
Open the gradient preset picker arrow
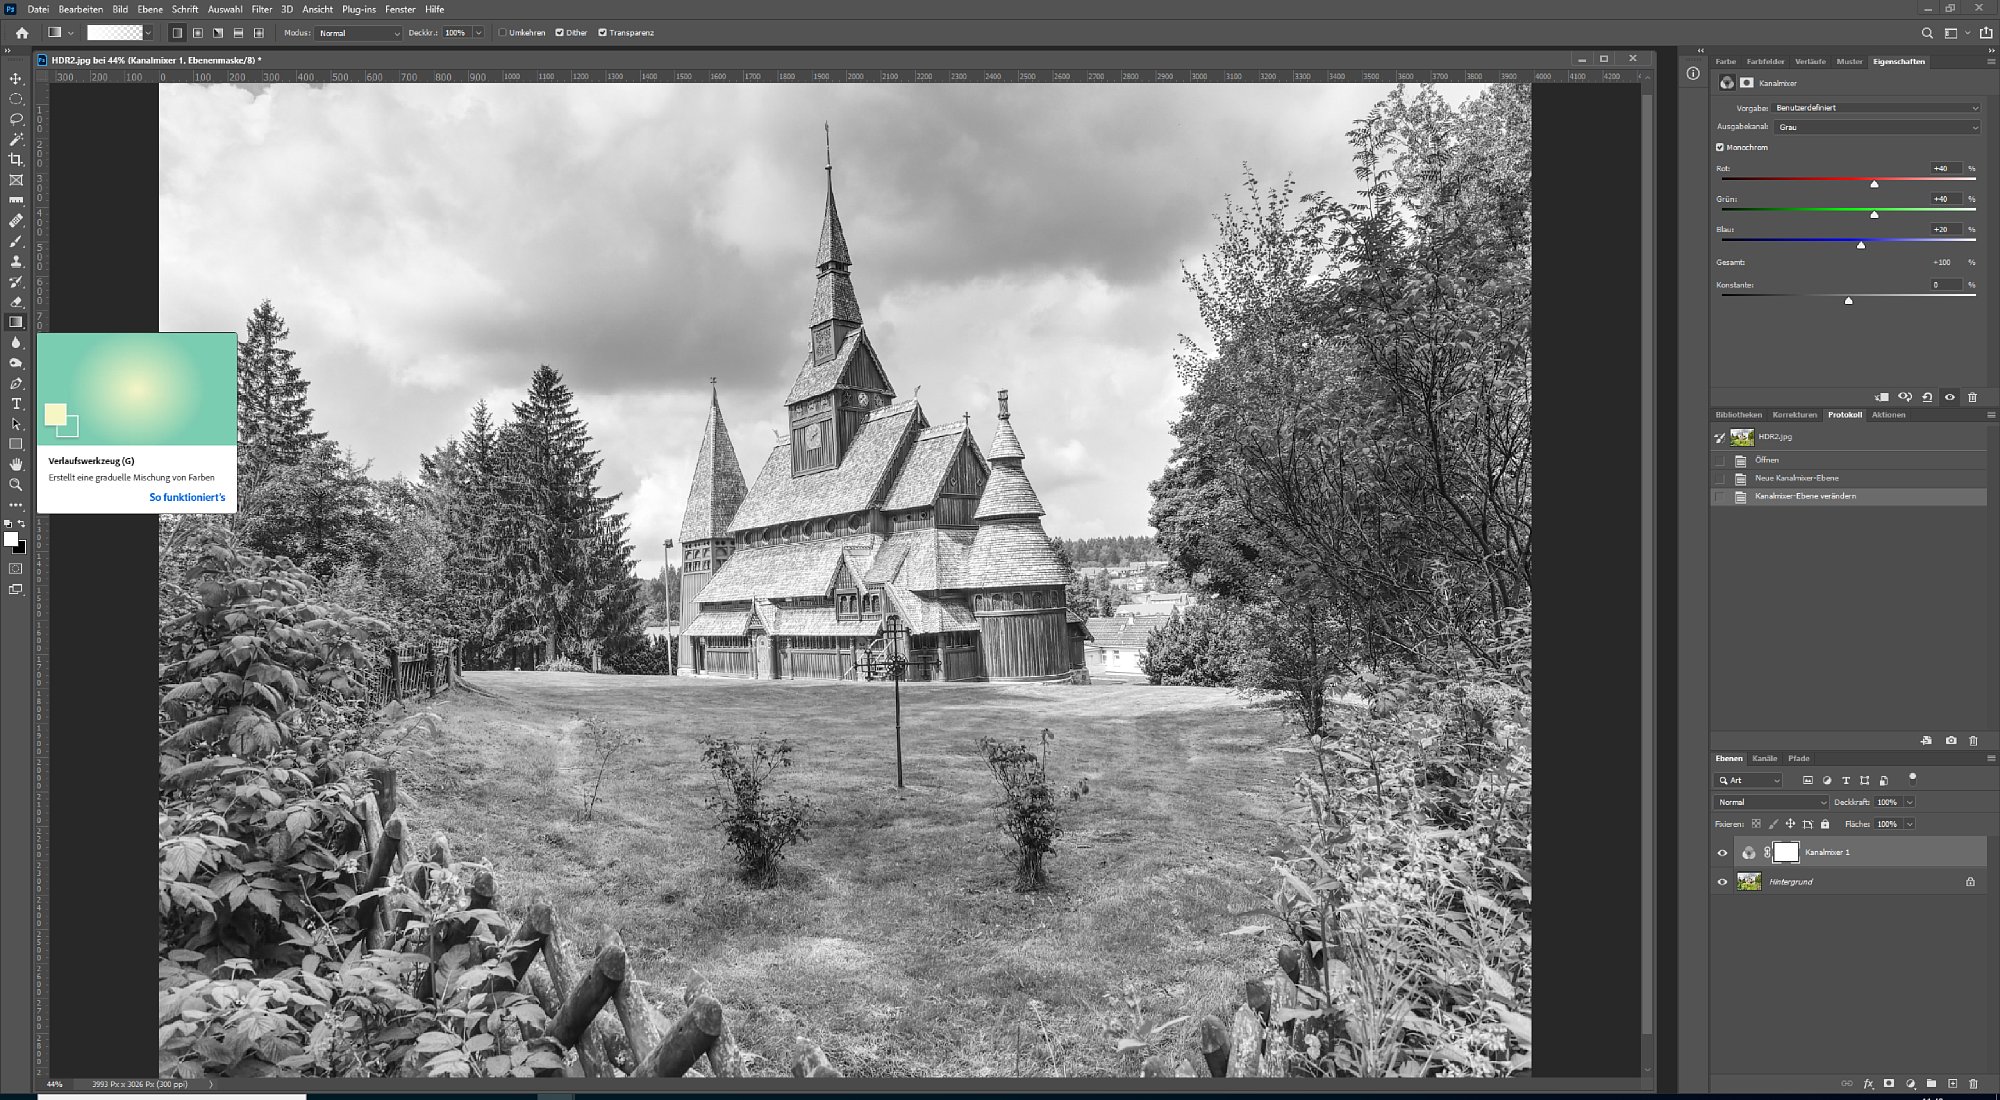coord(148,33)
